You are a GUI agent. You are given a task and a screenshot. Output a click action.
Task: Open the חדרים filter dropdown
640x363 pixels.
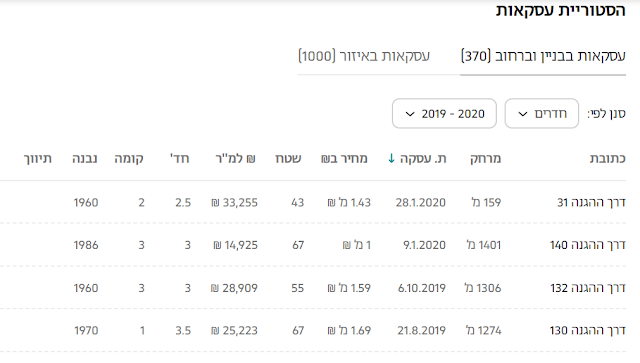[x=542, y=114]
